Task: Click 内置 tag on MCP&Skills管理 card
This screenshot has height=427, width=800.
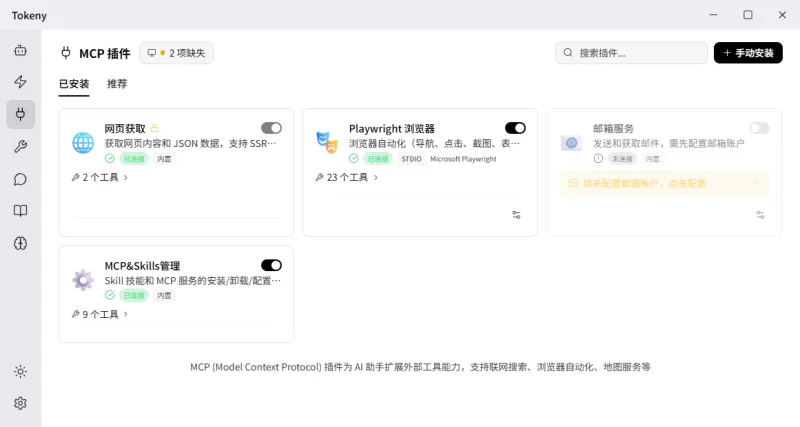Action: 164,295
